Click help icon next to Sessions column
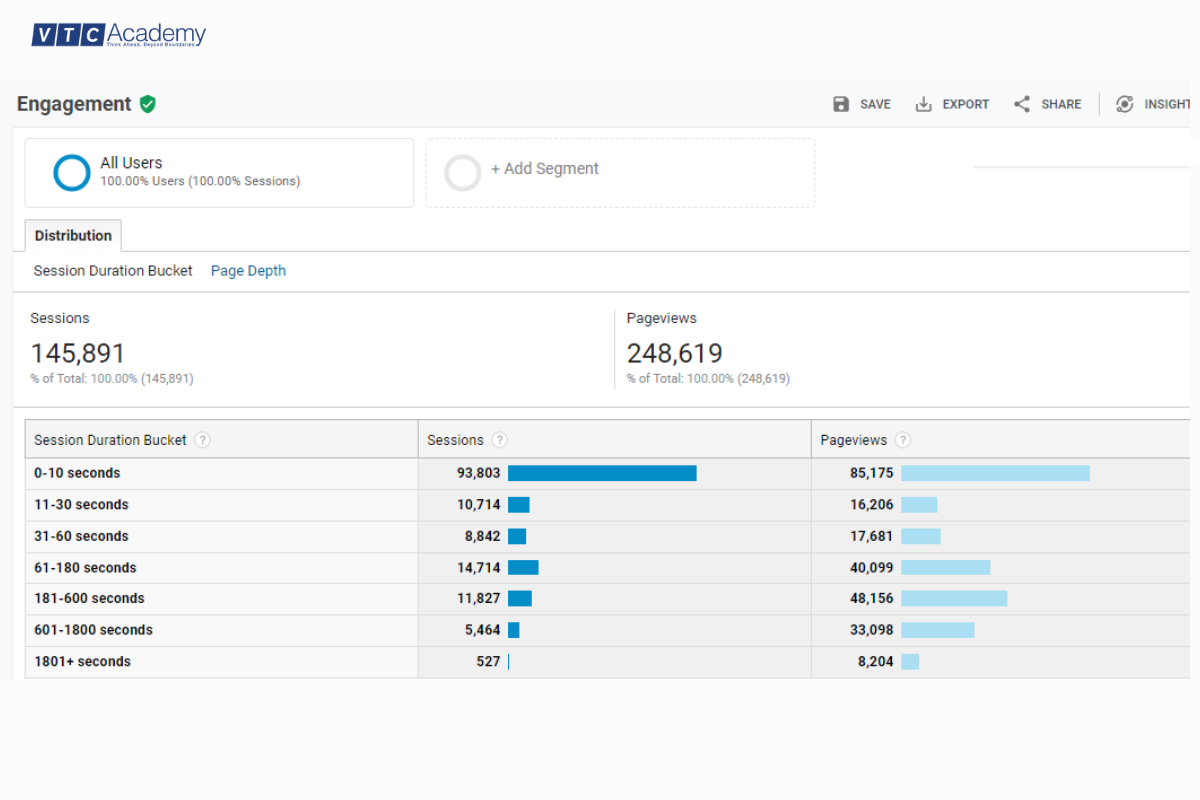This screenshot has height=800, width=1200. 500,440
